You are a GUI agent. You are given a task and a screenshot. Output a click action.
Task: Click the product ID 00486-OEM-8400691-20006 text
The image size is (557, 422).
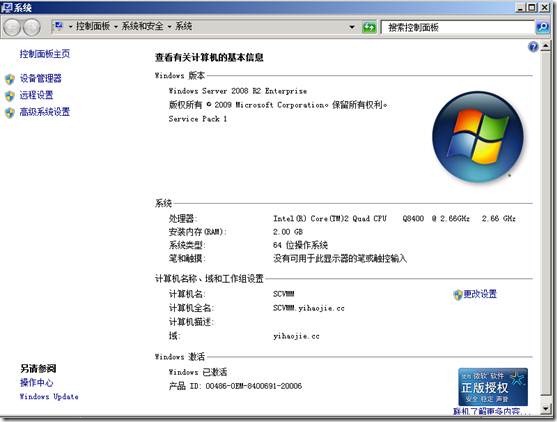point(254,386)
